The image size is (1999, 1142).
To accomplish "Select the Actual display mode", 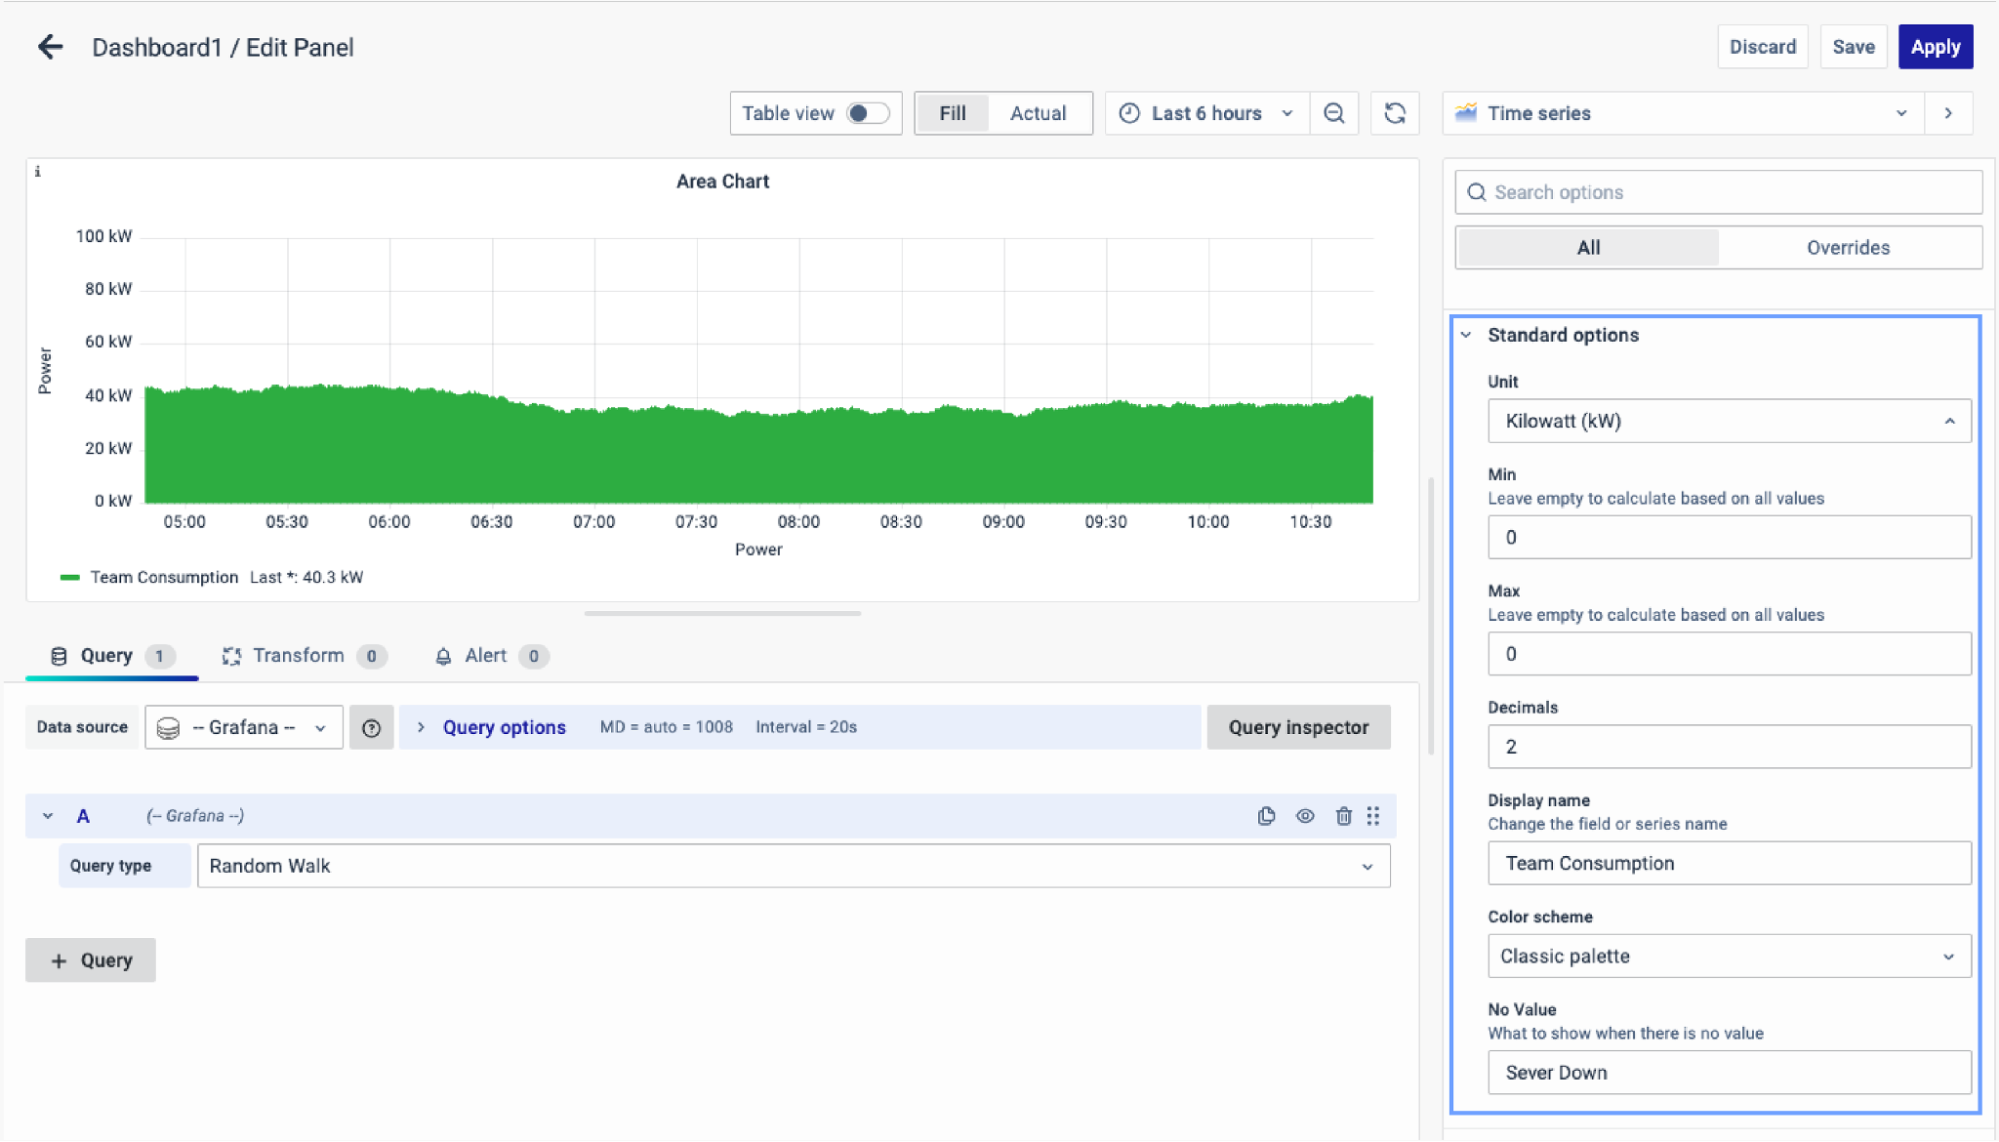I will [x=1037, y=113].
